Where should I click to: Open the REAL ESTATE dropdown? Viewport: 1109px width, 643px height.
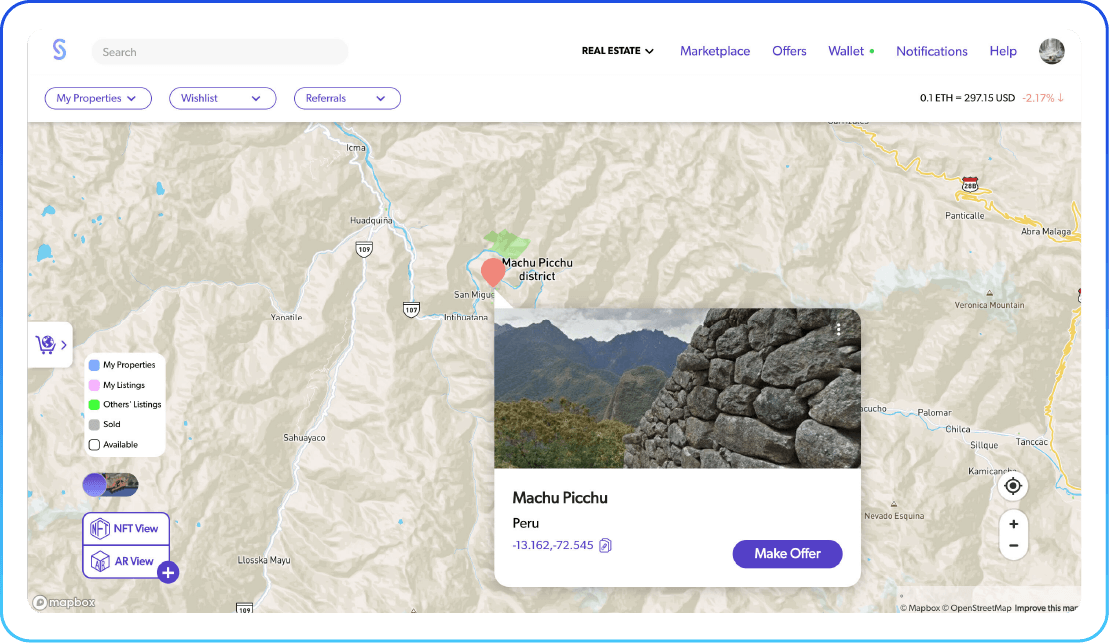click(617, 51)
